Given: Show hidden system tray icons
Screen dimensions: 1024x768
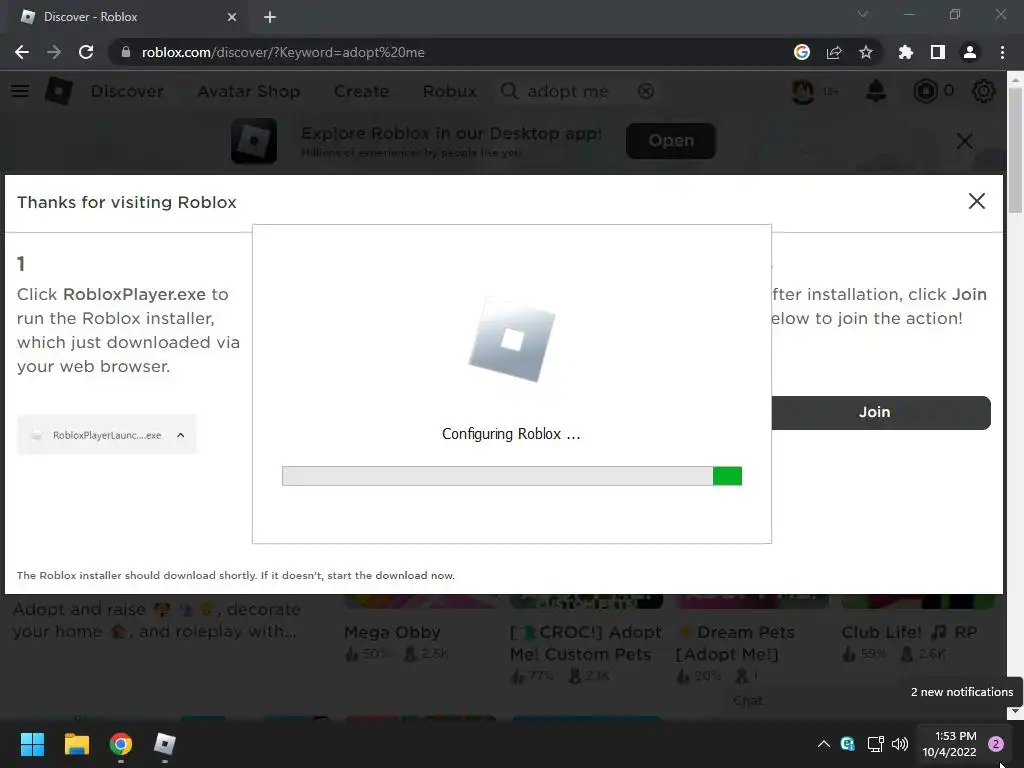Looking at the screenshot, I should point(824,744).
